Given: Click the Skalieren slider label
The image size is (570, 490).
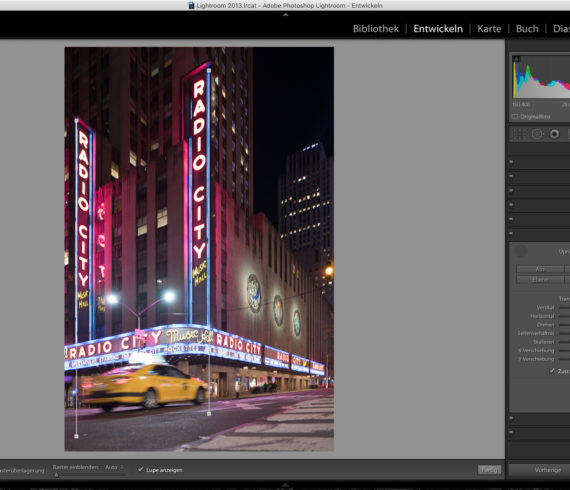Looking at the screenshot, I should 543,342.
